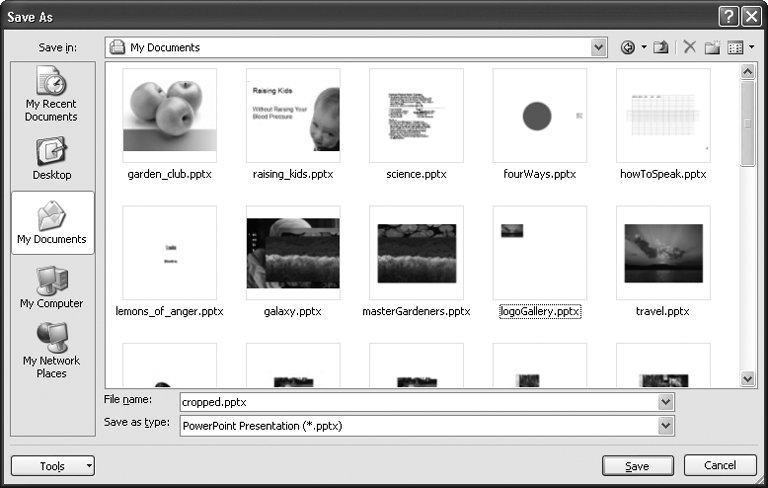Expand the Save in folder dropdown

(598, 47)
